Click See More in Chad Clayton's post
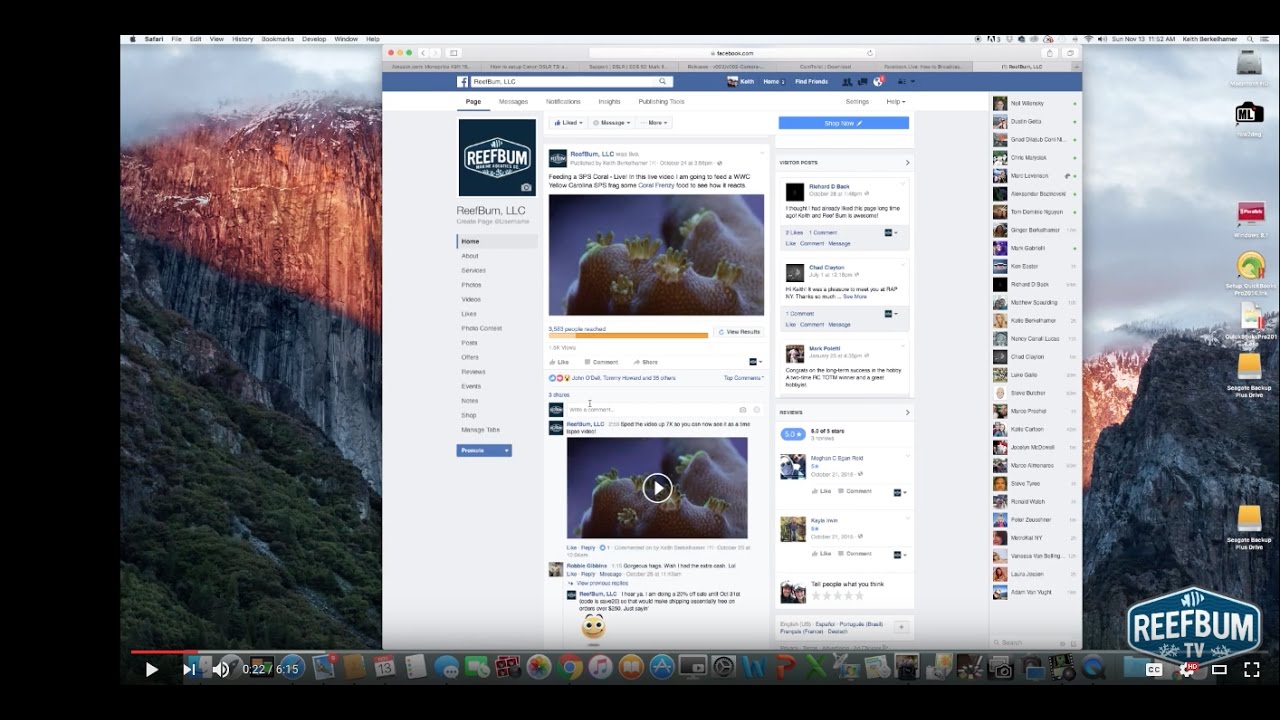 click(855, 297)
